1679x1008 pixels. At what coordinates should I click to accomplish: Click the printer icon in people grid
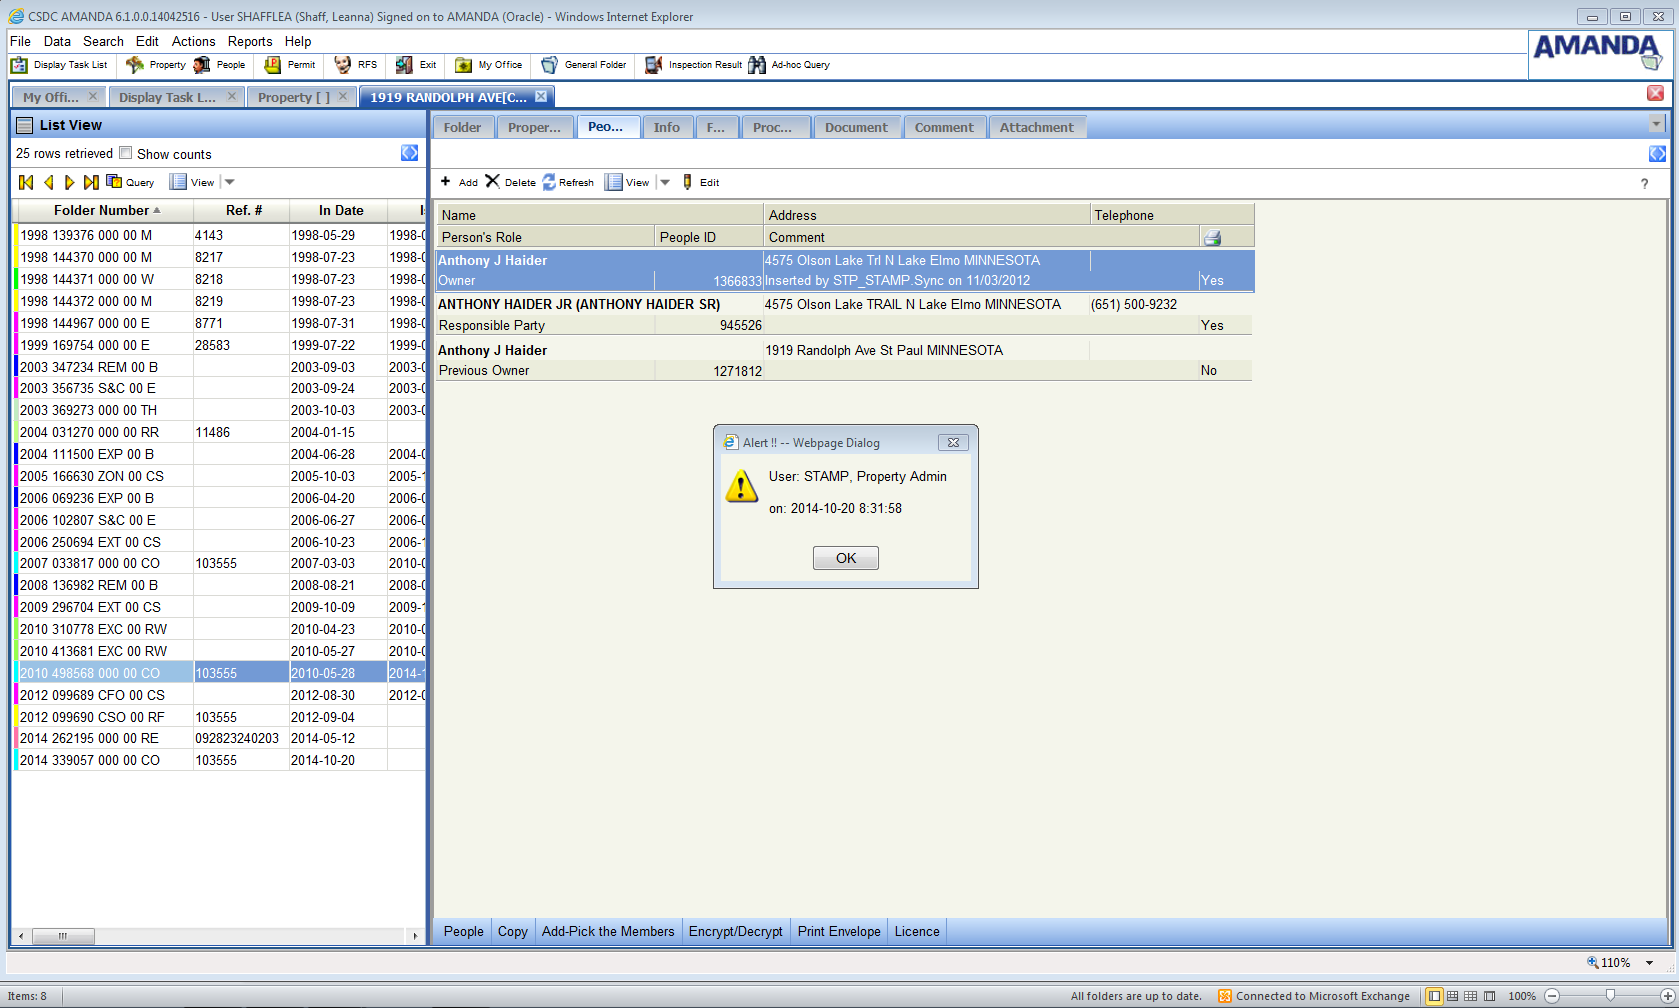pyautogui.click(x=1212, y=238)
